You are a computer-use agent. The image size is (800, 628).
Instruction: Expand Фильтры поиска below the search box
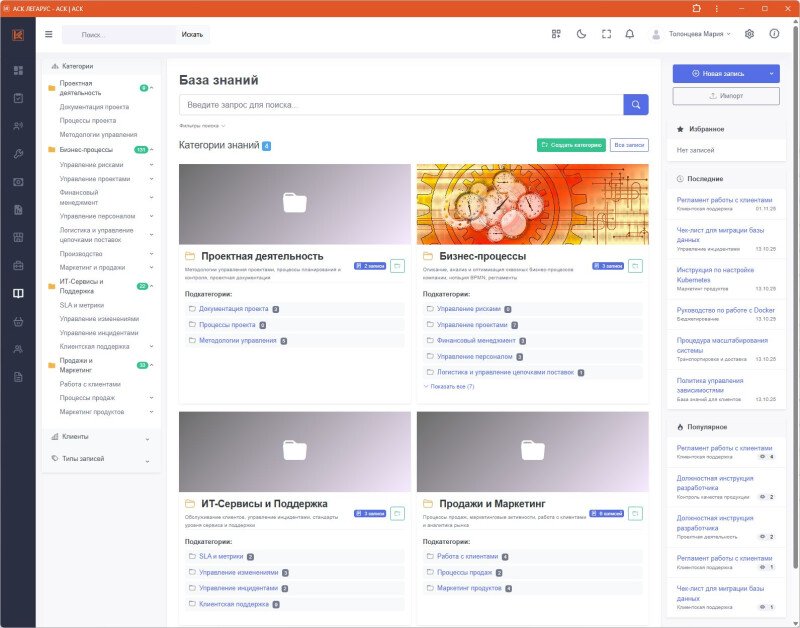202,126
